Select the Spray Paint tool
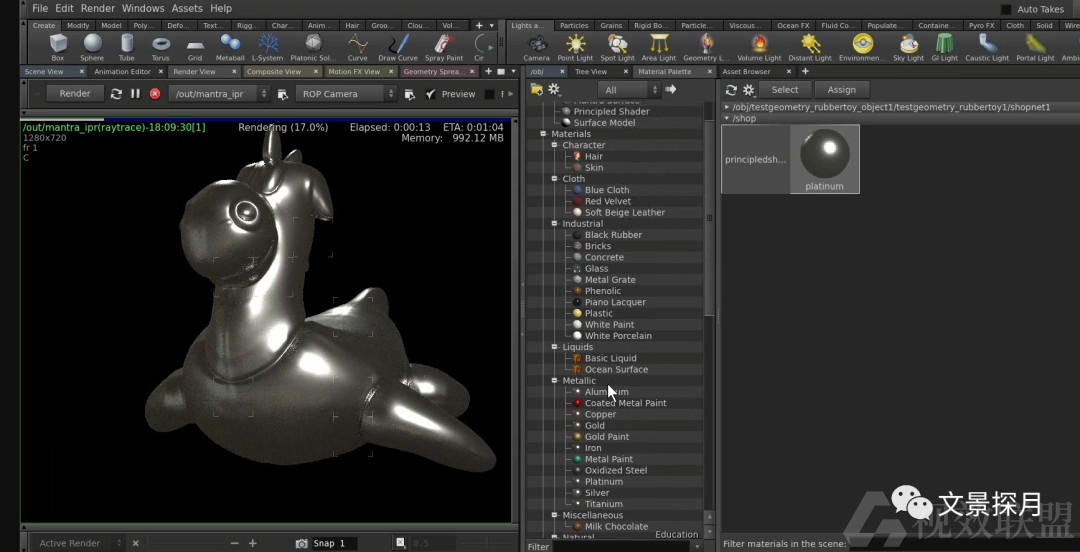1080x552 pixels. tap(444, 48)
